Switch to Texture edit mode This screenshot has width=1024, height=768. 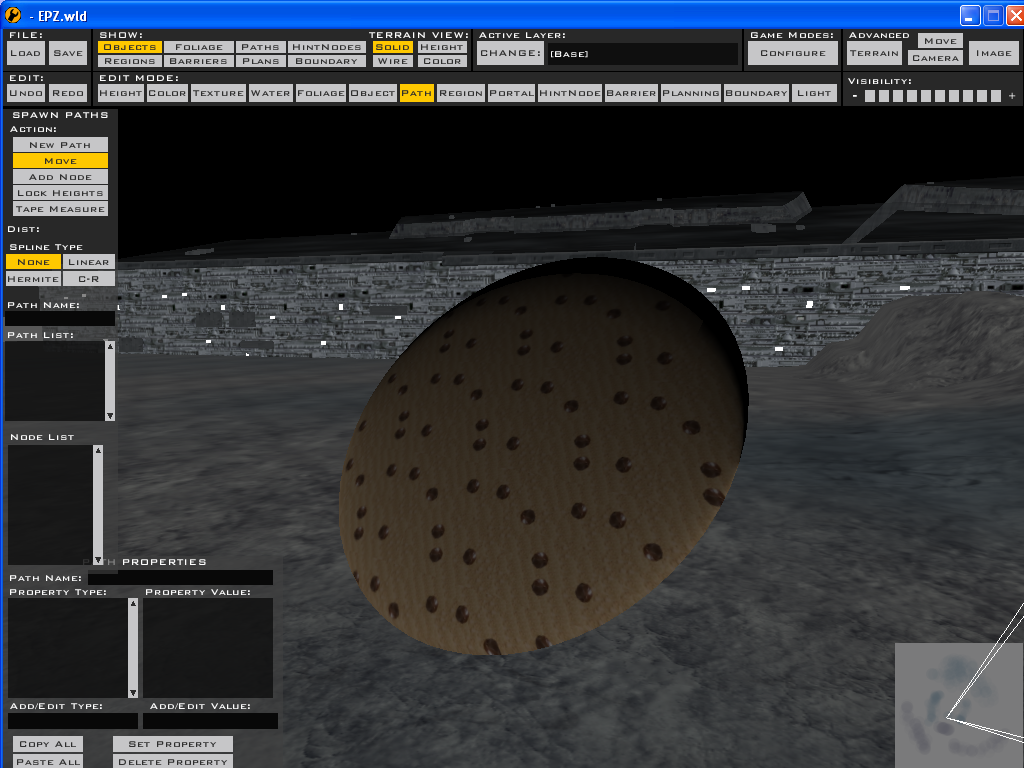pos(218,93)
